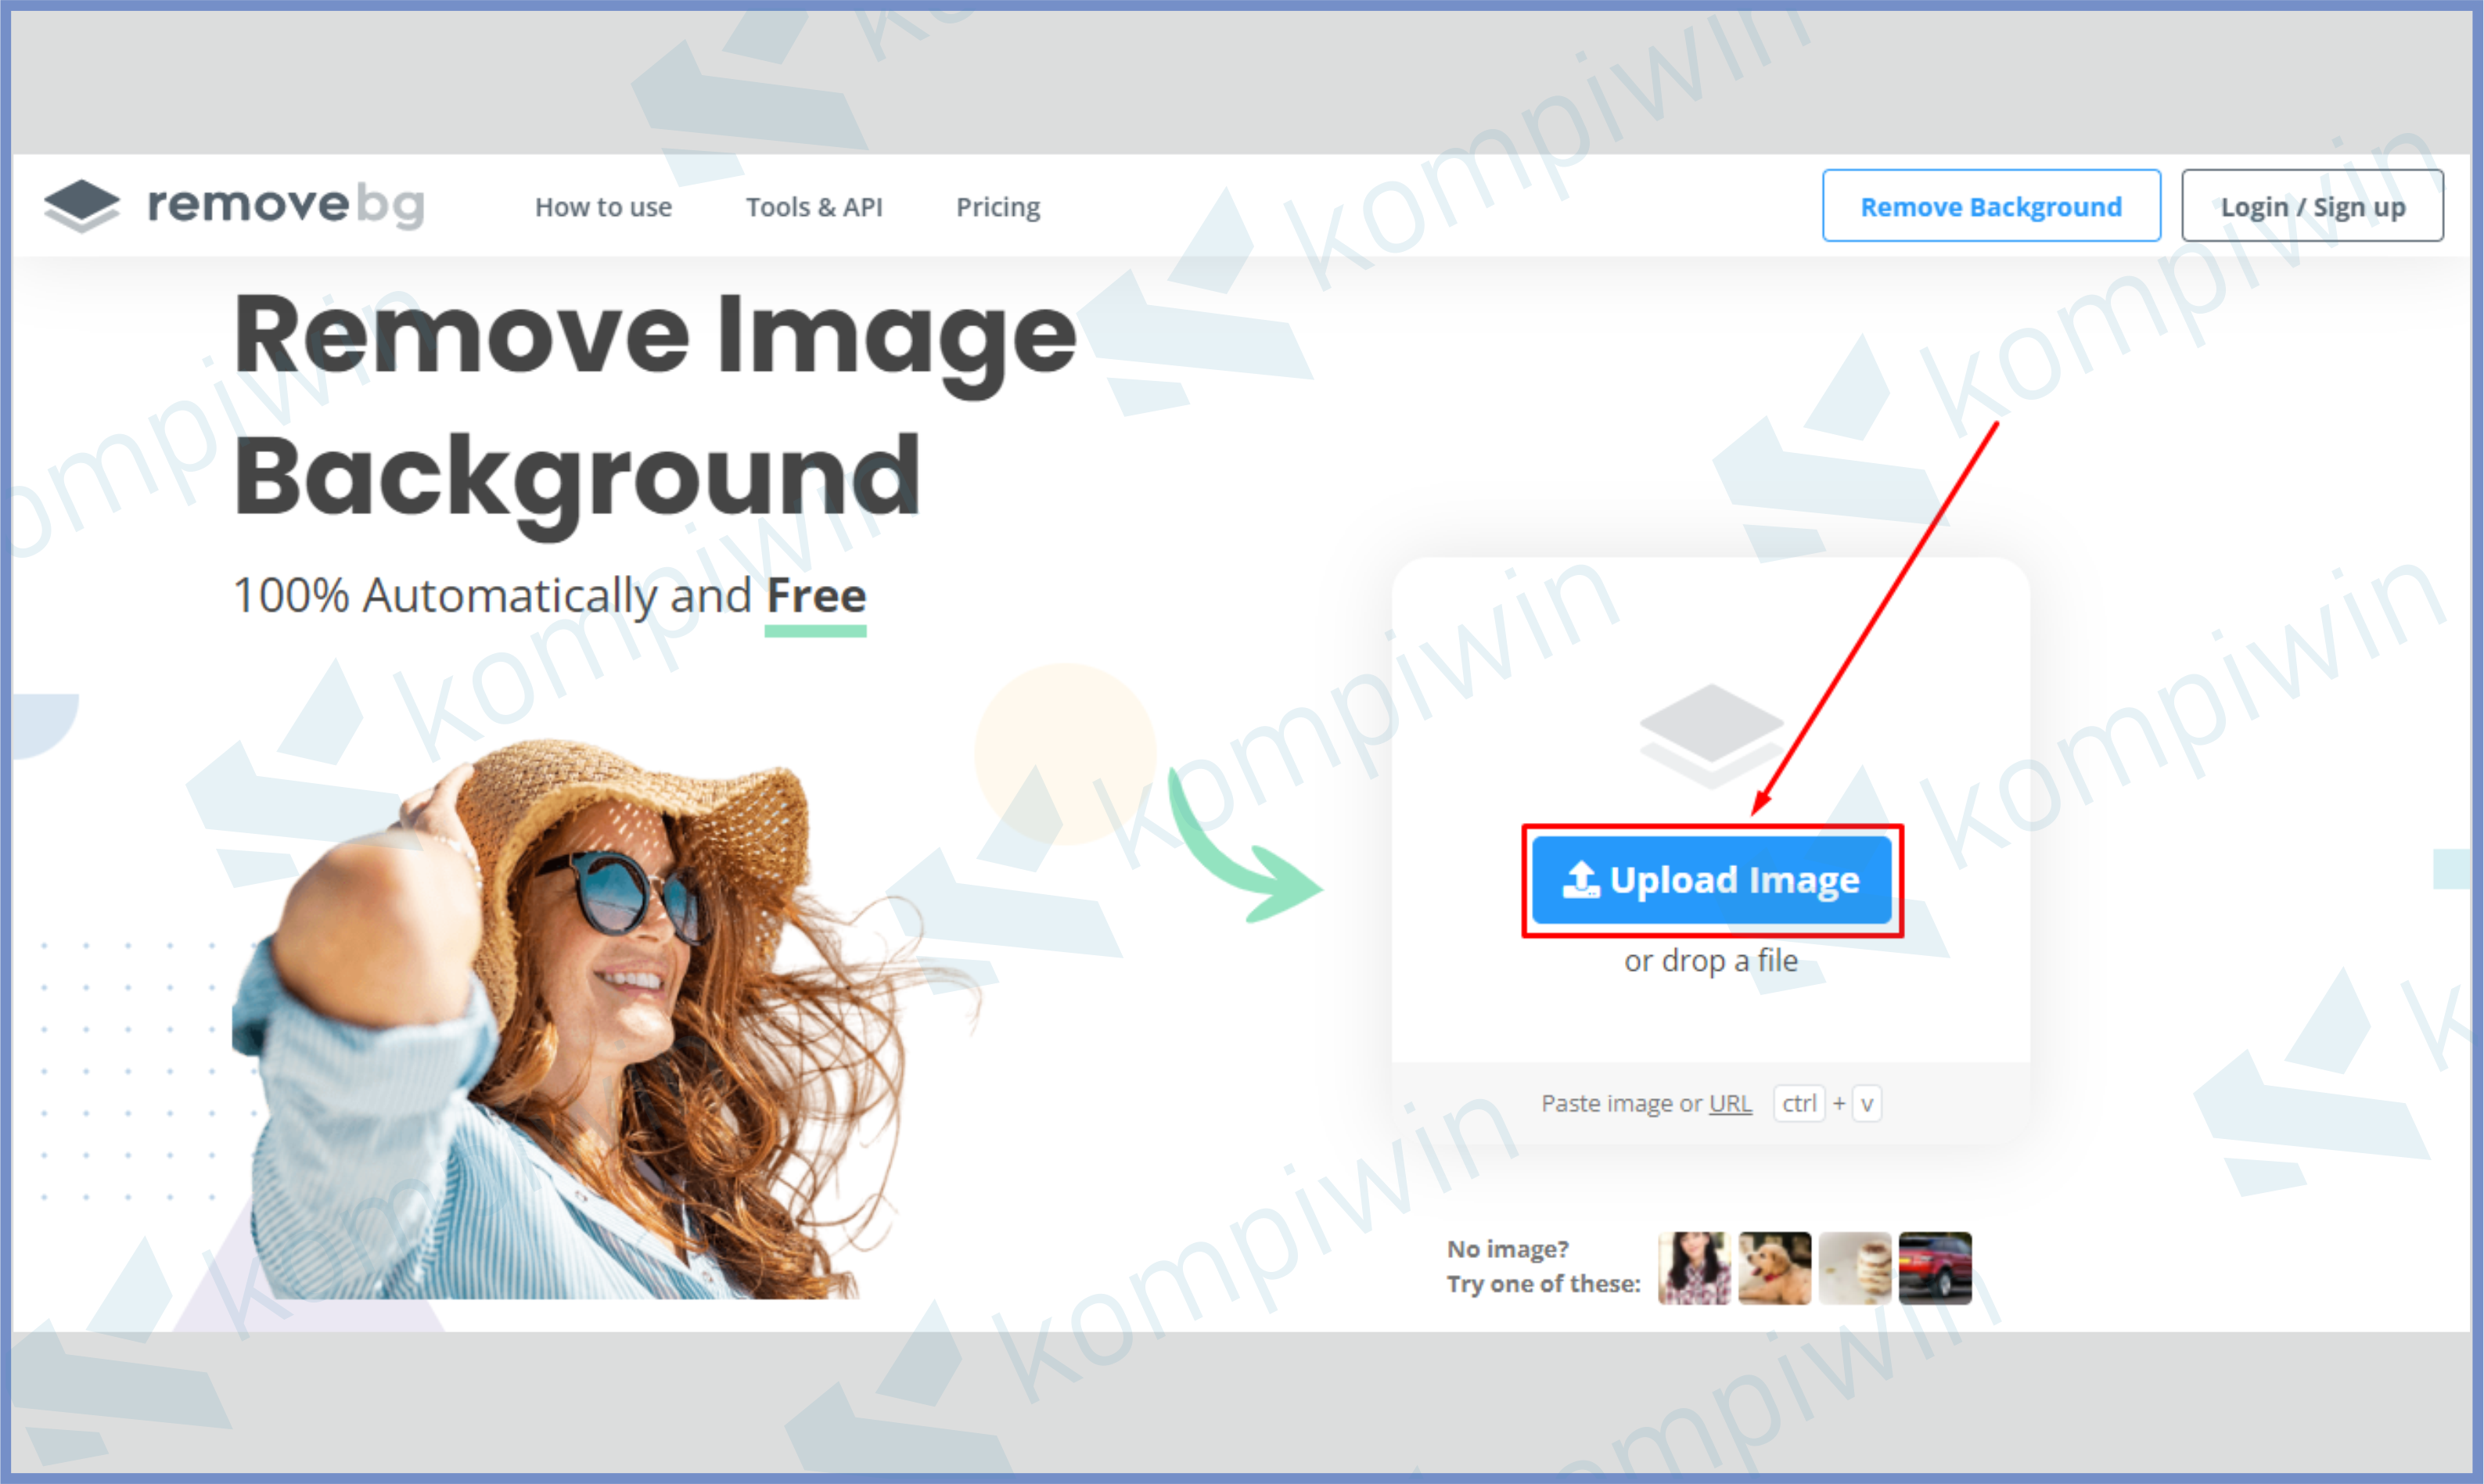
Task: Select the pancakes sample thumbnail
Action: tap(1854, 1268)
